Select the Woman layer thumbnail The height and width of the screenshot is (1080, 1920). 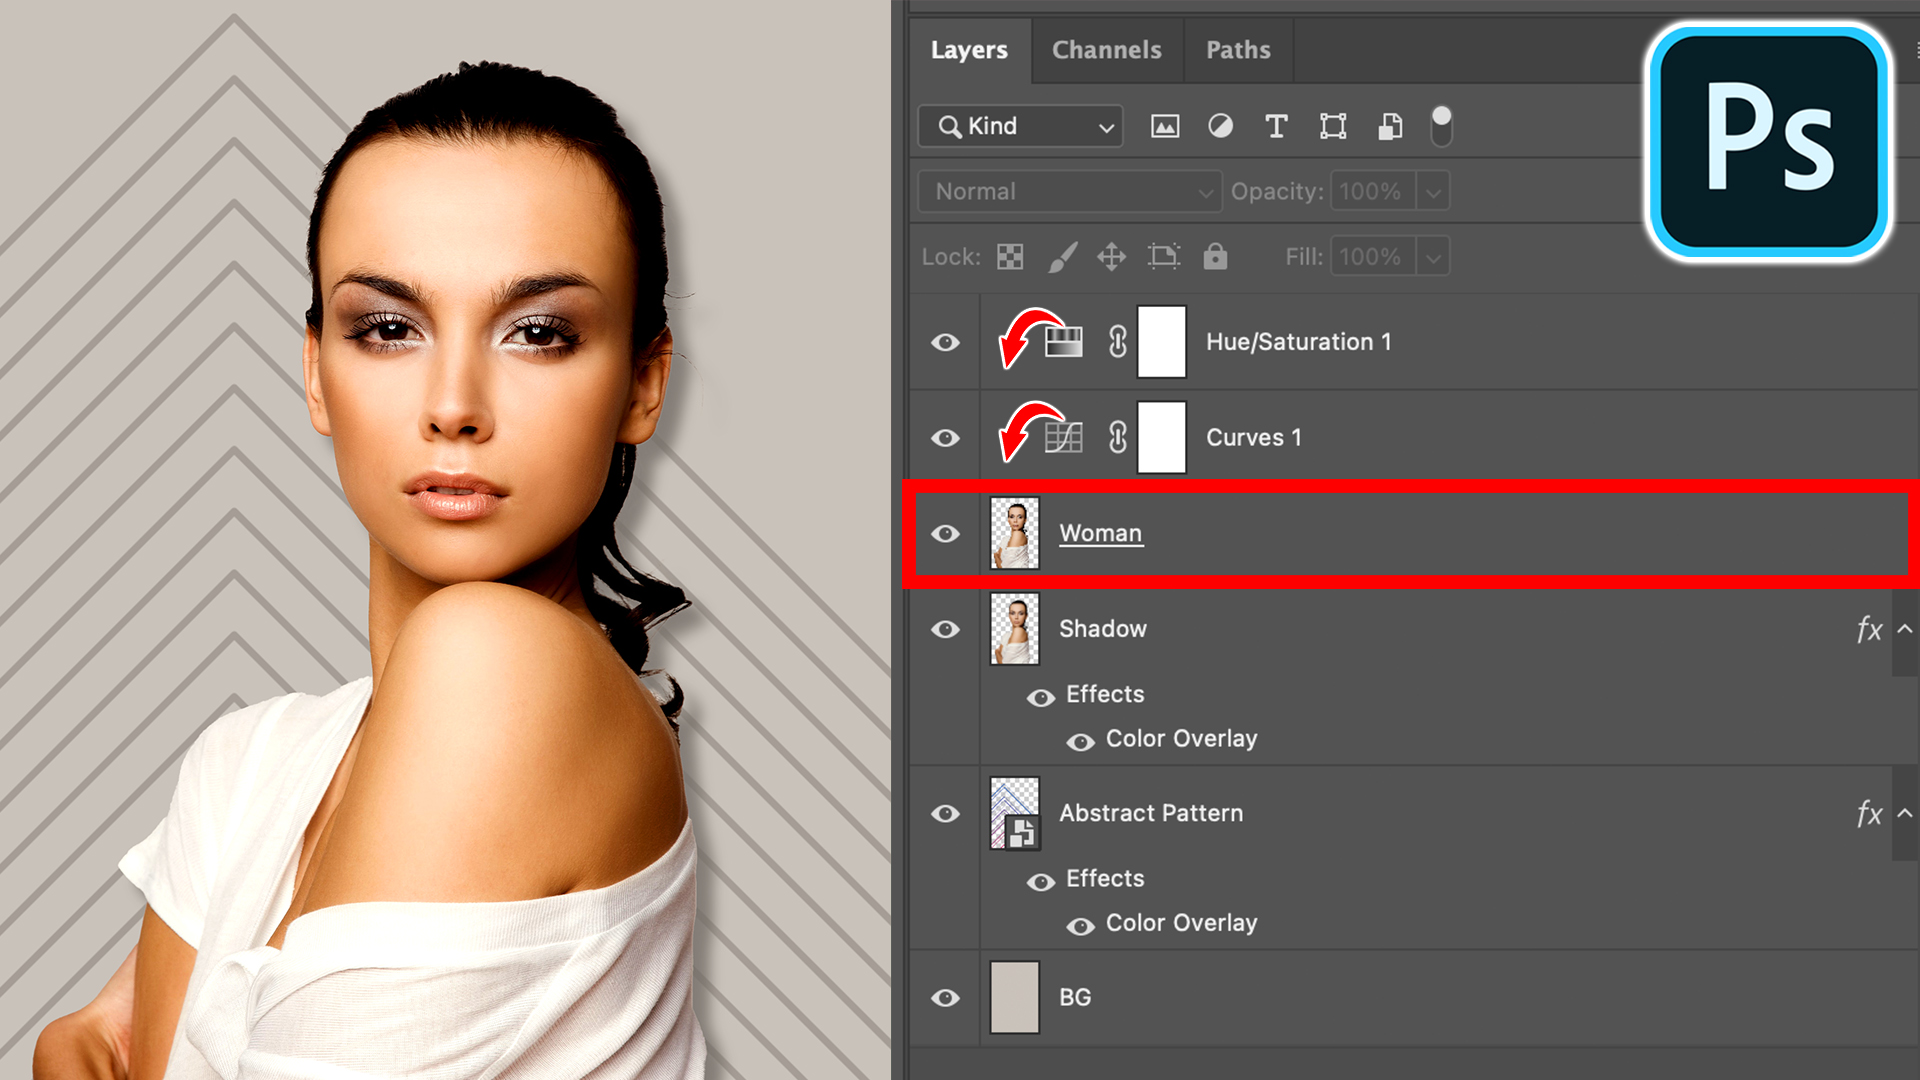click(x=1014, y=533)
